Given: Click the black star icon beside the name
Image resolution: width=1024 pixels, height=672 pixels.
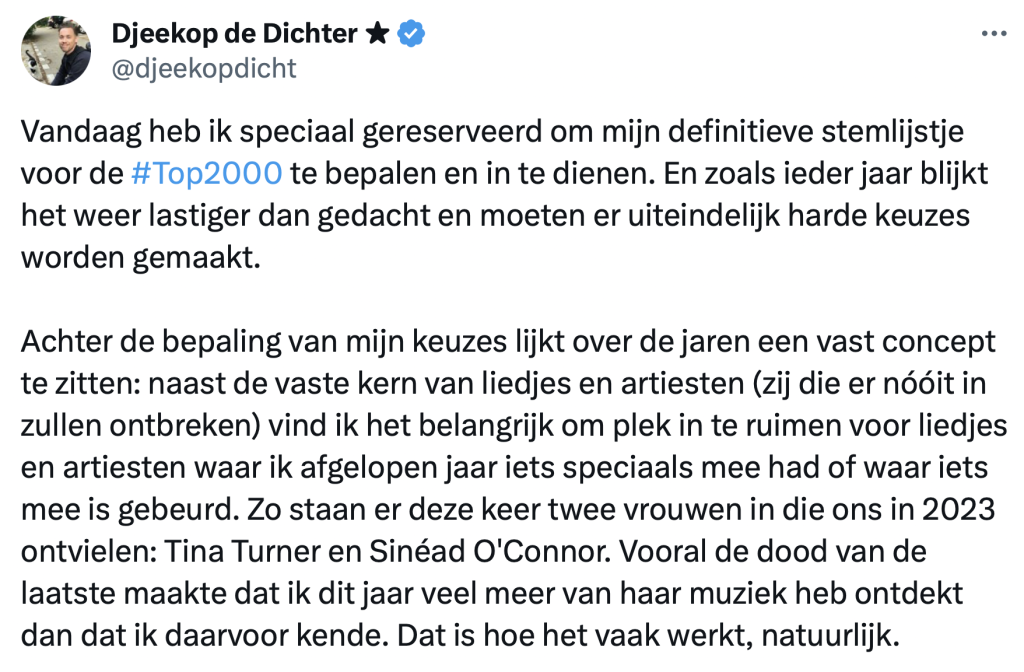Looking at the screenshot, I should click(377, 33).
